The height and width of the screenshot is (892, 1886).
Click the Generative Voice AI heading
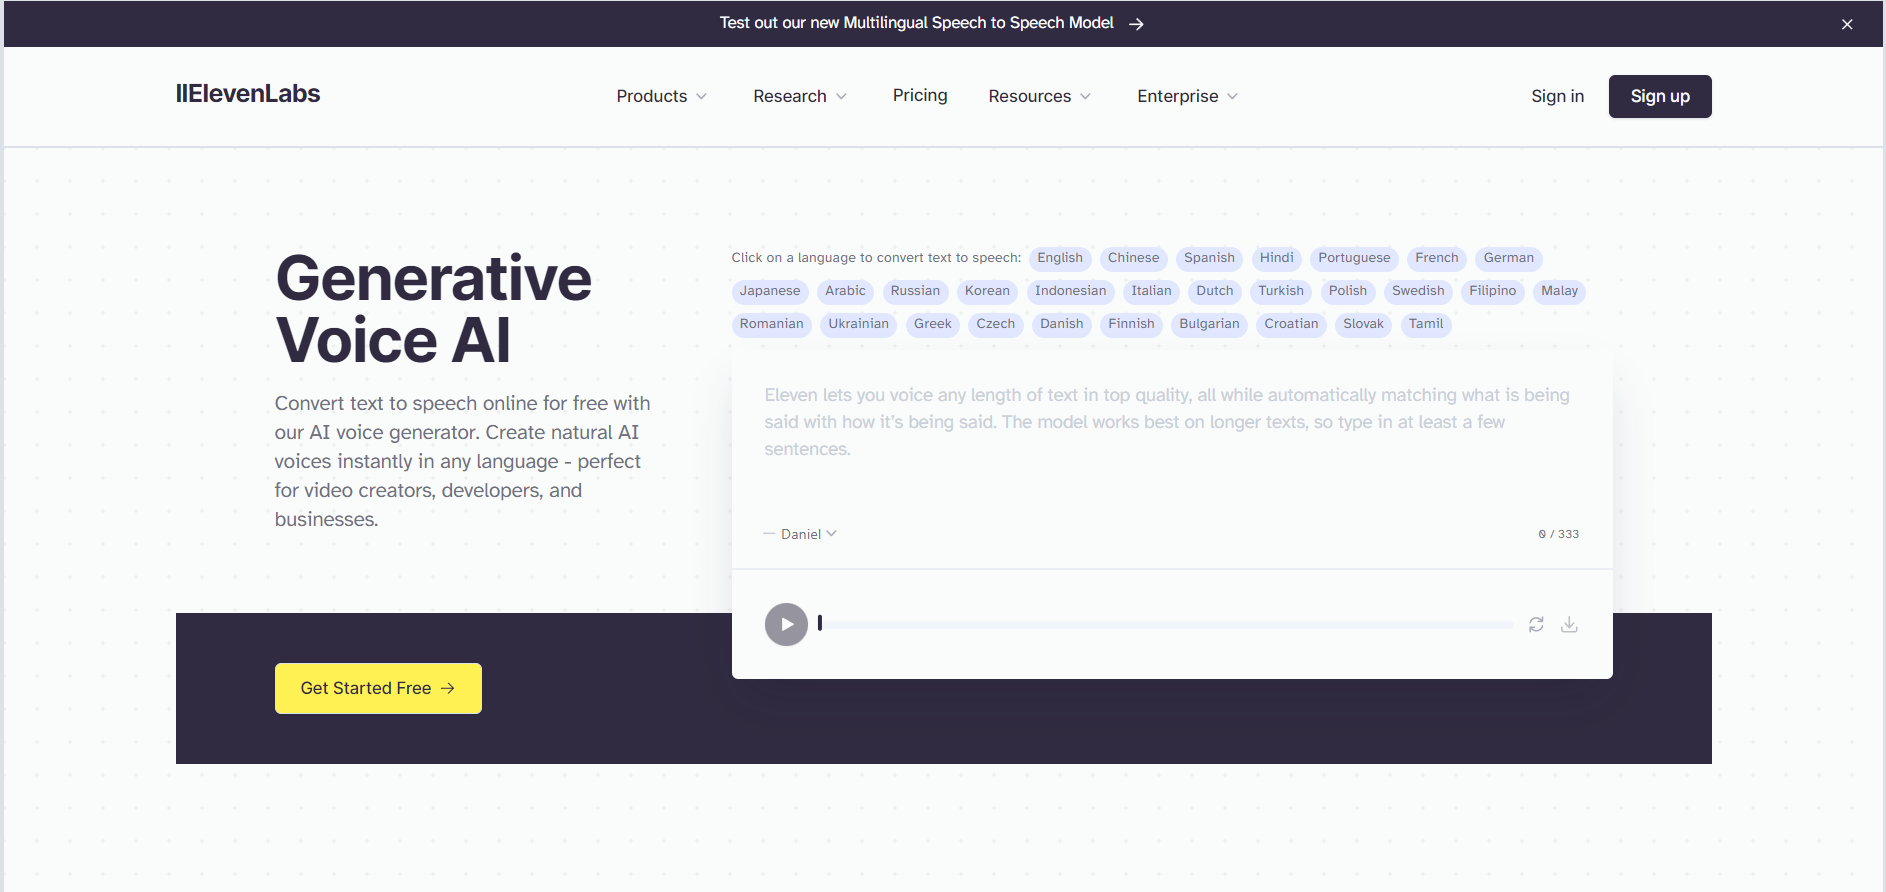point(433,309)
